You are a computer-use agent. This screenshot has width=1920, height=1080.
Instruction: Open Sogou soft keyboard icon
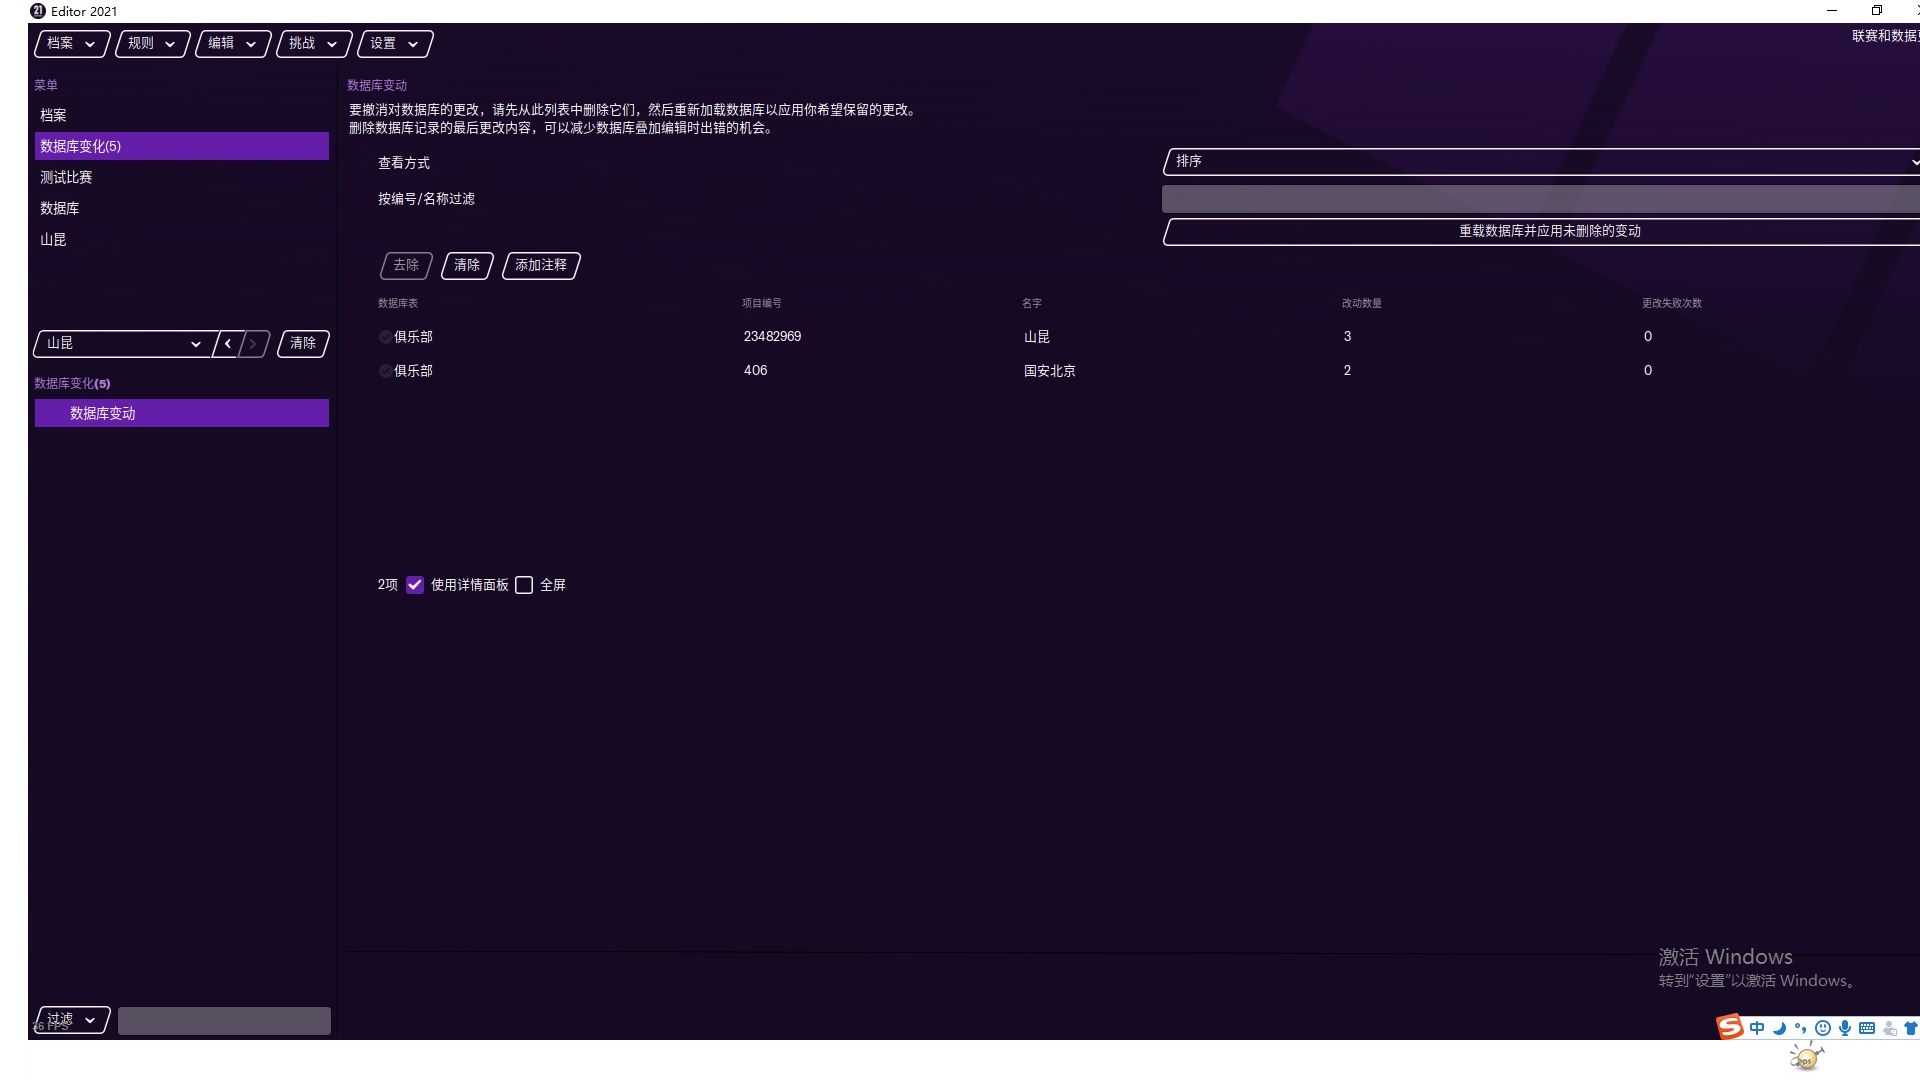(1866, 1028)
